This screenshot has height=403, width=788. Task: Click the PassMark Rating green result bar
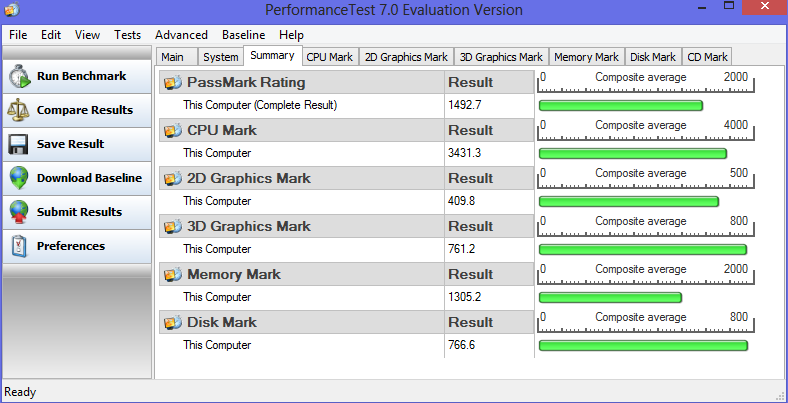(x=621, y=106)
